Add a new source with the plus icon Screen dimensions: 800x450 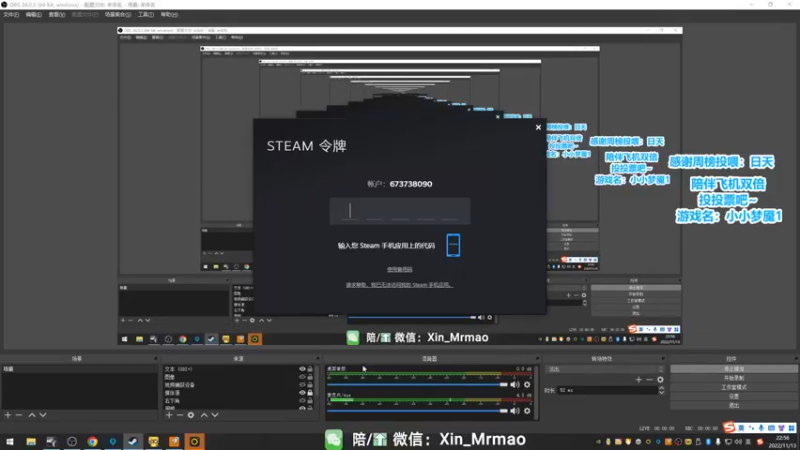pos(169,415)
